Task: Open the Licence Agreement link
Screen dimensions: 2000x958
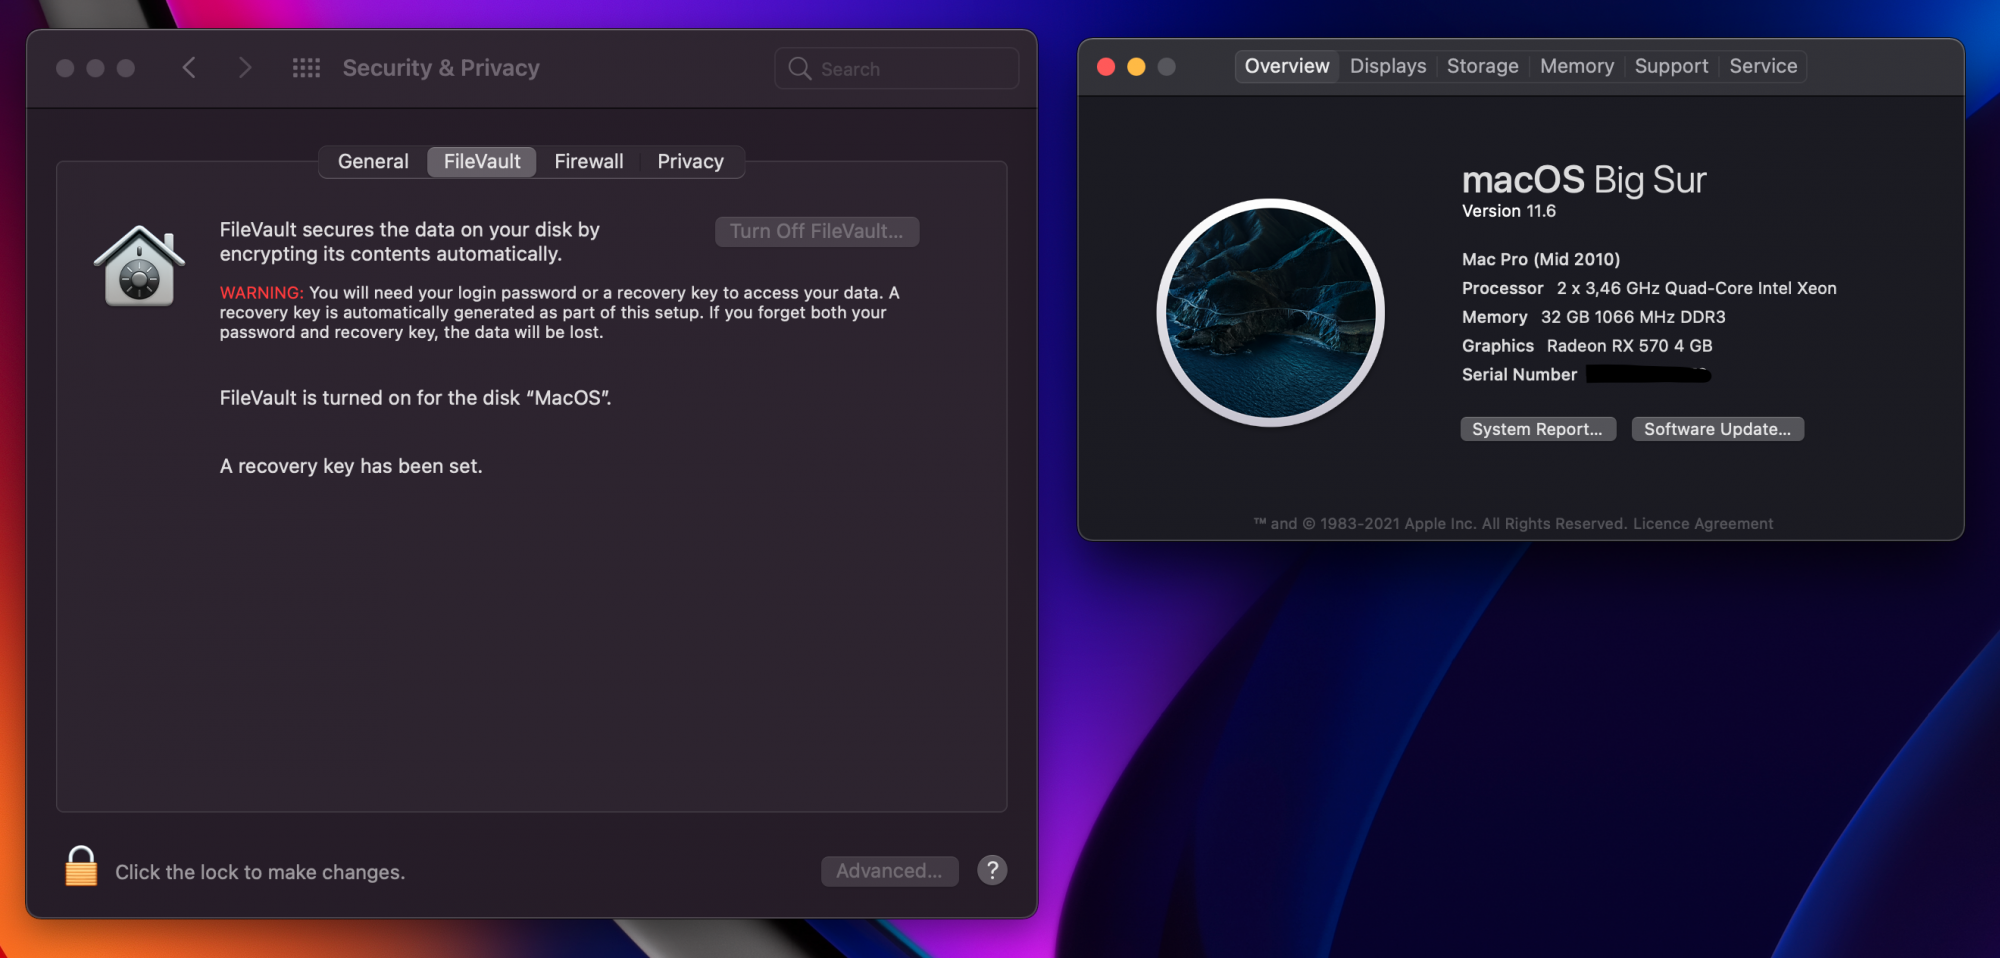Action: click(1703, 524)
